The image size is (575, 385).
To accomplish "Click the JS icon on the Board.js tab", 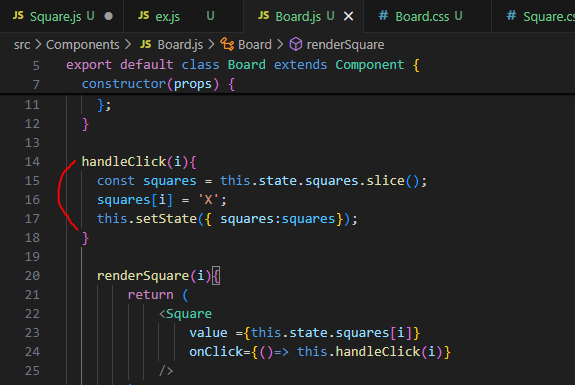I will 263,15.
